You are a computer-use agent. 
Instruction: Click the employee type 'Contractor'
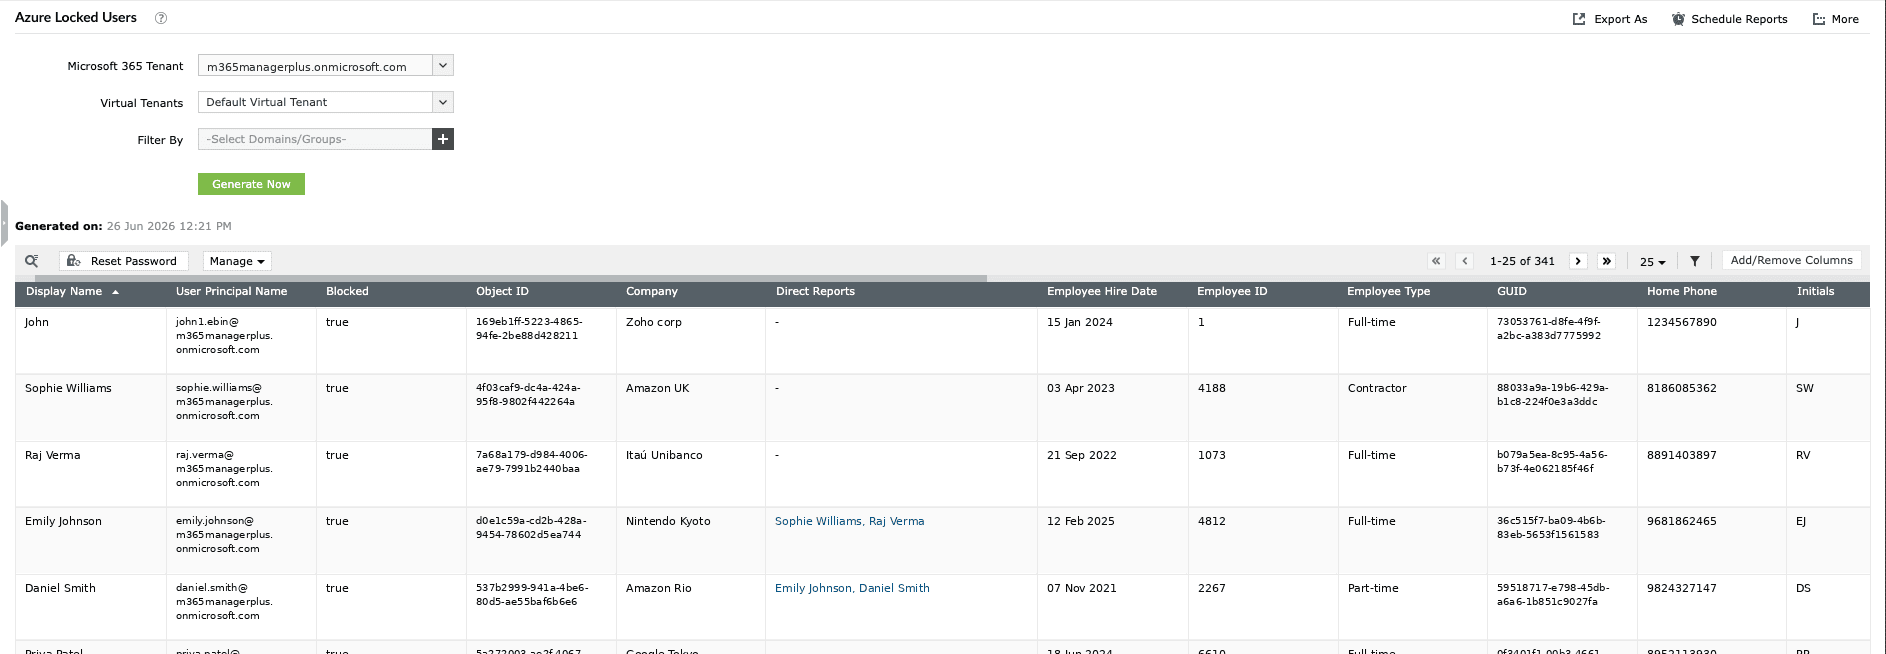[1377, 388]
